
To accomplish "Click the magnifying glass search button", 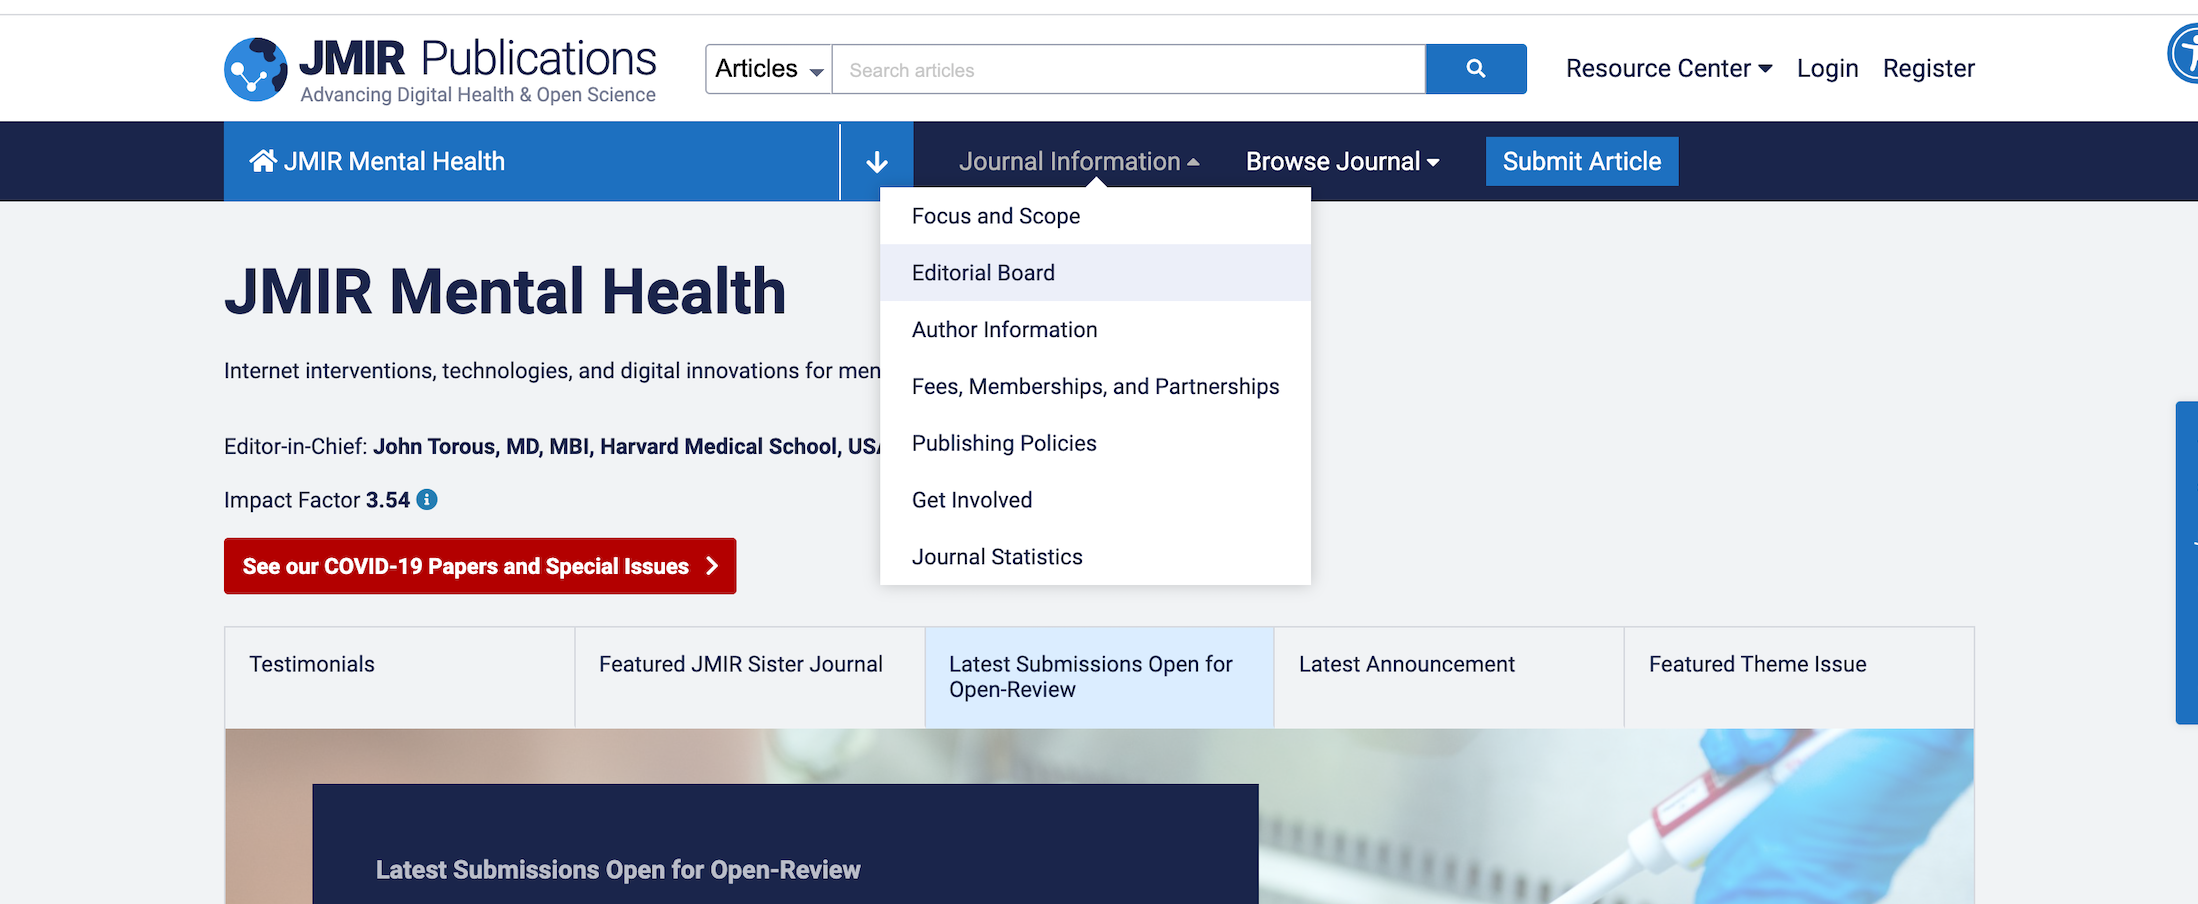I will tap(1475, 69).
